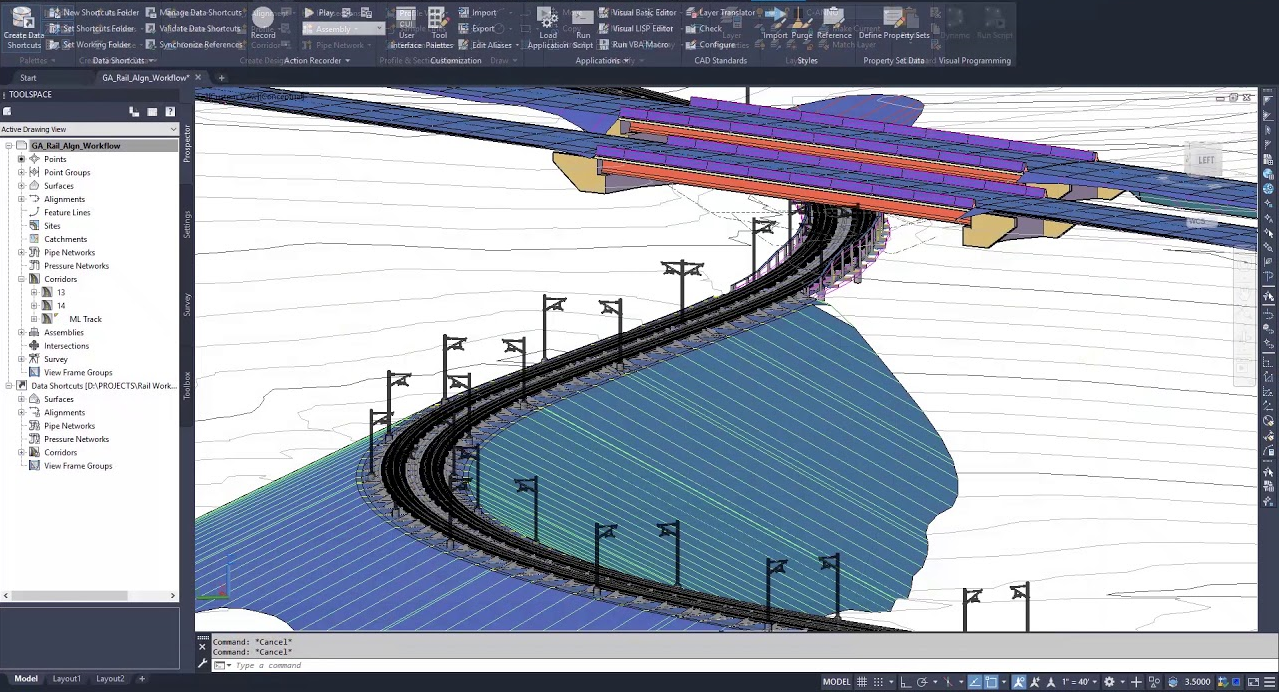1279x692 pixels.
Task: Click the Load Application icon
Action: click(x=547, y=20)
